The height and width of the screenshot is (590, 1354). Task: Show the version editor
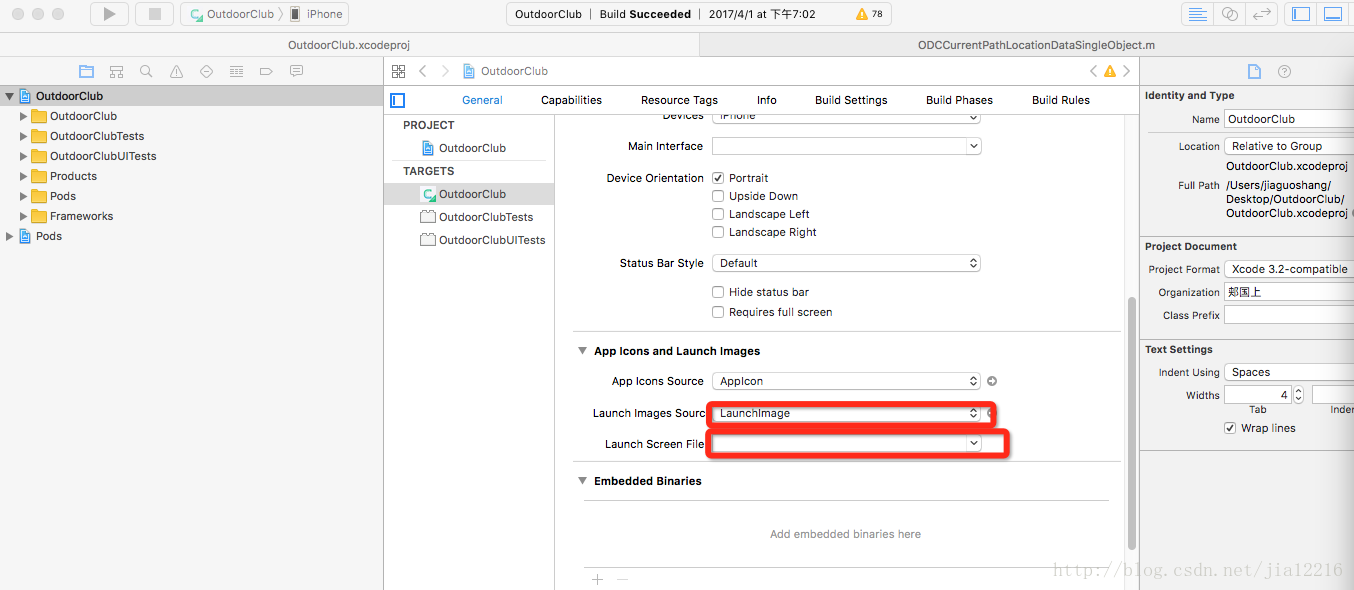coord(1263,14)
